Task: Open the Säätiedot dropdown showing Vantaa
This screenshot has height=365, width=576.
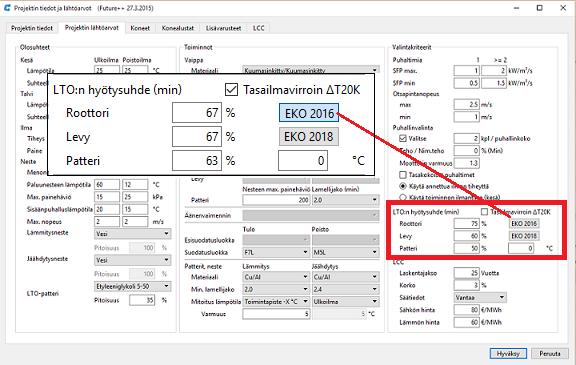Action: click(x=480, y=297)
